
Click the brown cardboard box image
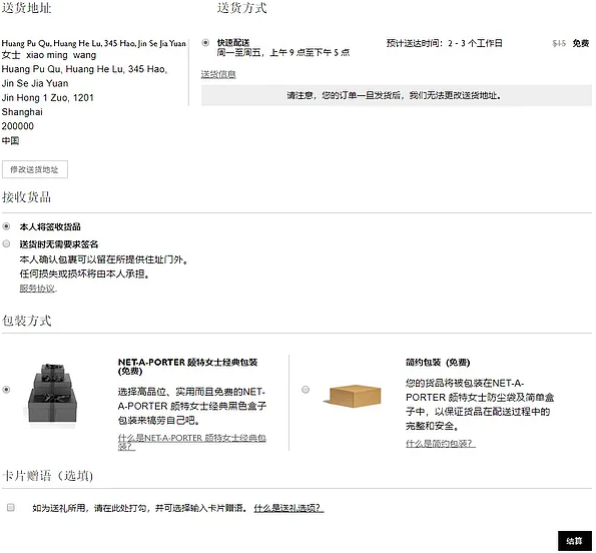pos(353,396)
